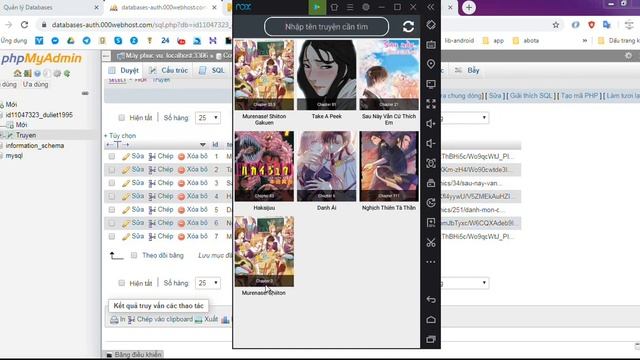Collapse phpMyAdmin navigation panel button
This screenshot has height=360, width=640.
[x=106, y=56]
